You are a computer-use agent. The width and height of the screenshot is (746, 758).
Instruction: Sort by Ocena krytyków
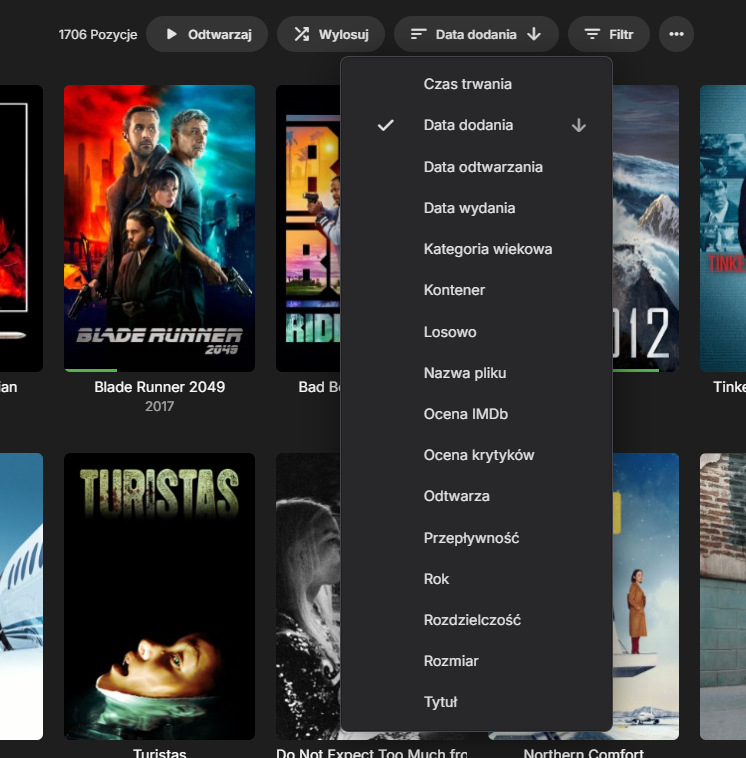click(476, 455)
